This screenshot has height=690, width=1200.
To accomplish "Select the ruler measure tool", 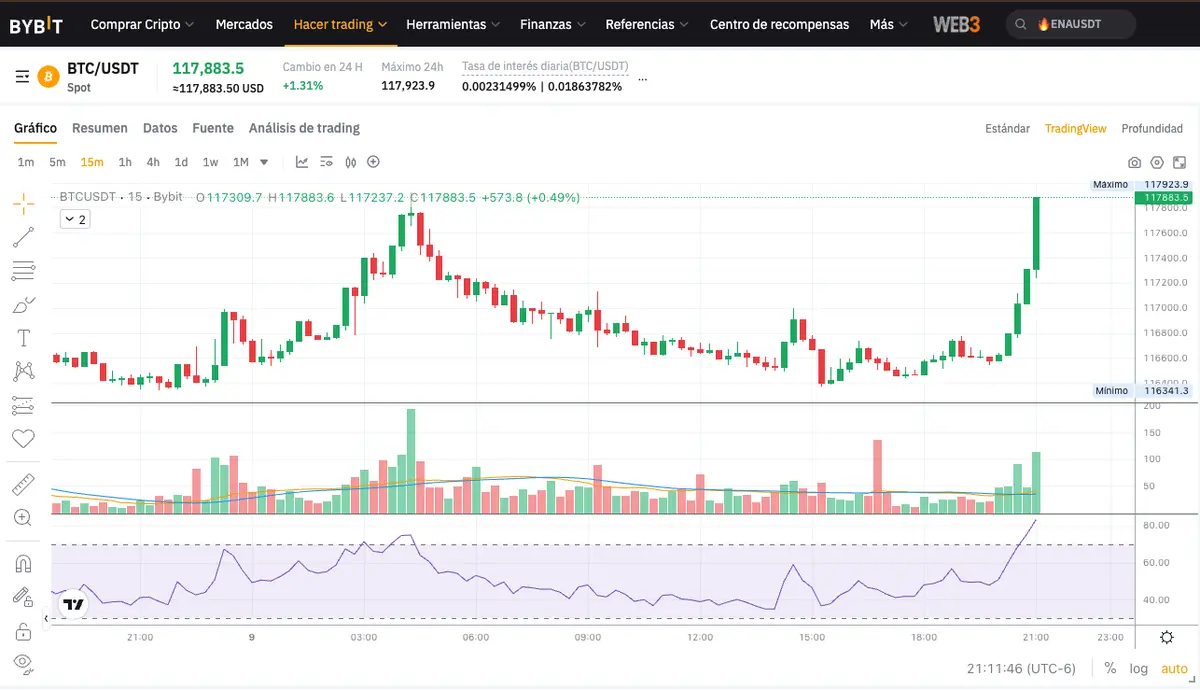I will click(x=23, y=484).
